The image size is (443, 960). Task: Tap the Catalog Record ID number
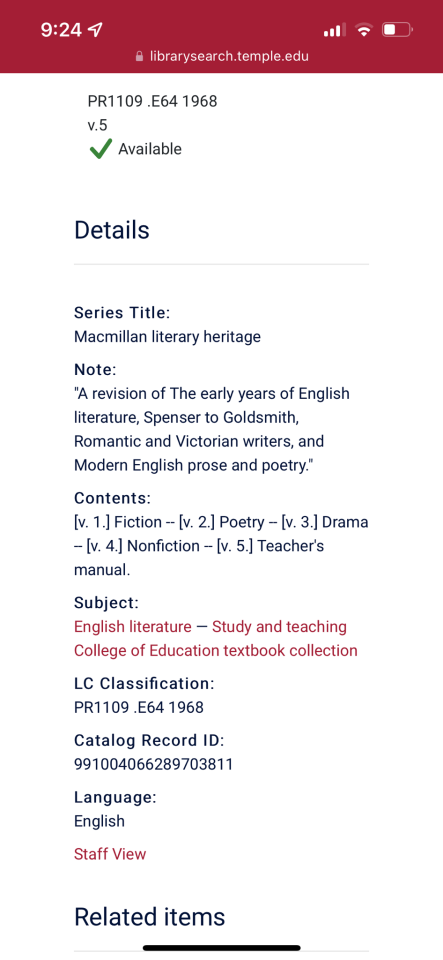point(154,764)
